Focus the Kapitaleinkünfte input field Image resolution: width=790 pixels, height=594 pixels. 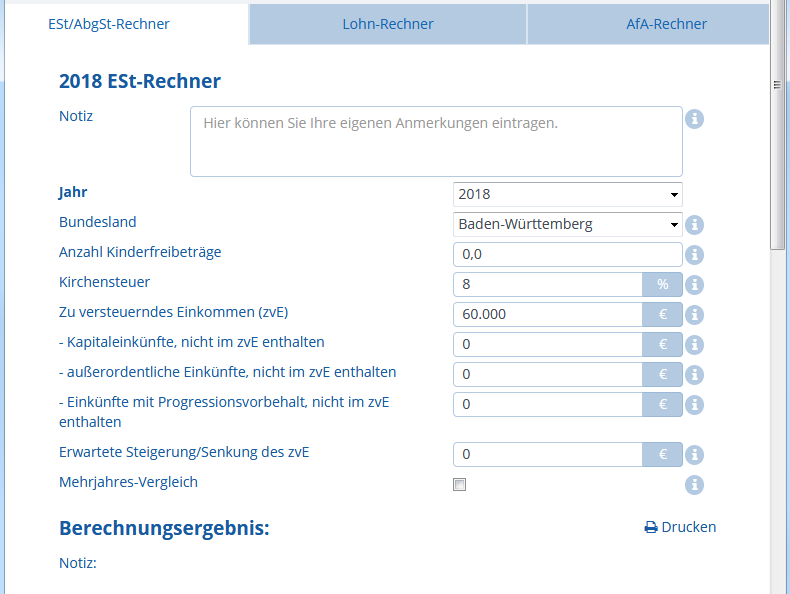coord(548,345)
